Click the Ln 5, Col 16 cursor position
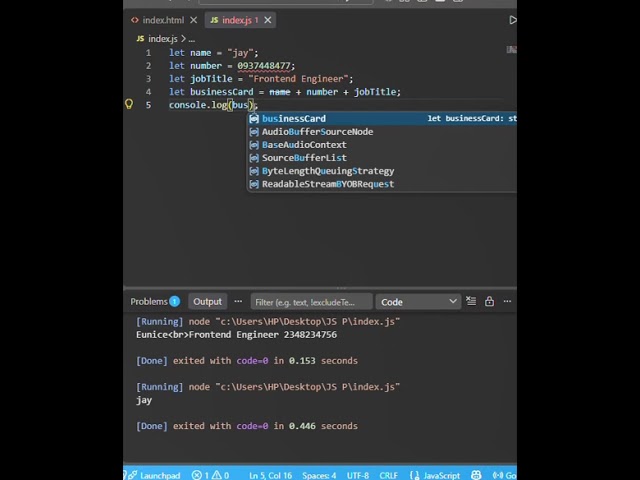640x480 pixels. (x=271, y=475)
